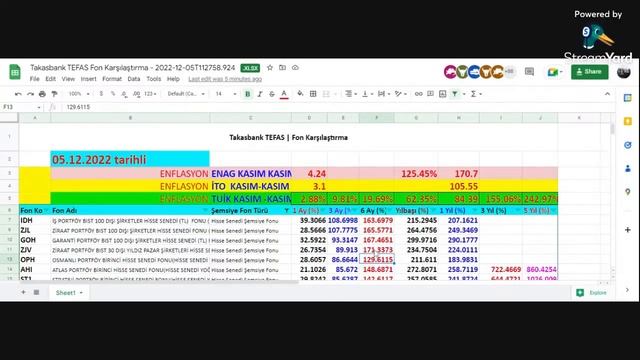Image resolution: width=640 pixels, height=360 pixels.
Task: Click the Explore button
Action: click(x=592, y=293)
